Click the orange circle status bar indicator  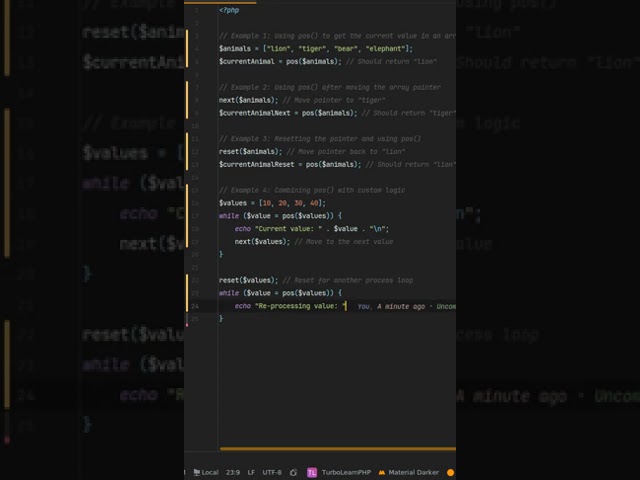coord(451,472)
